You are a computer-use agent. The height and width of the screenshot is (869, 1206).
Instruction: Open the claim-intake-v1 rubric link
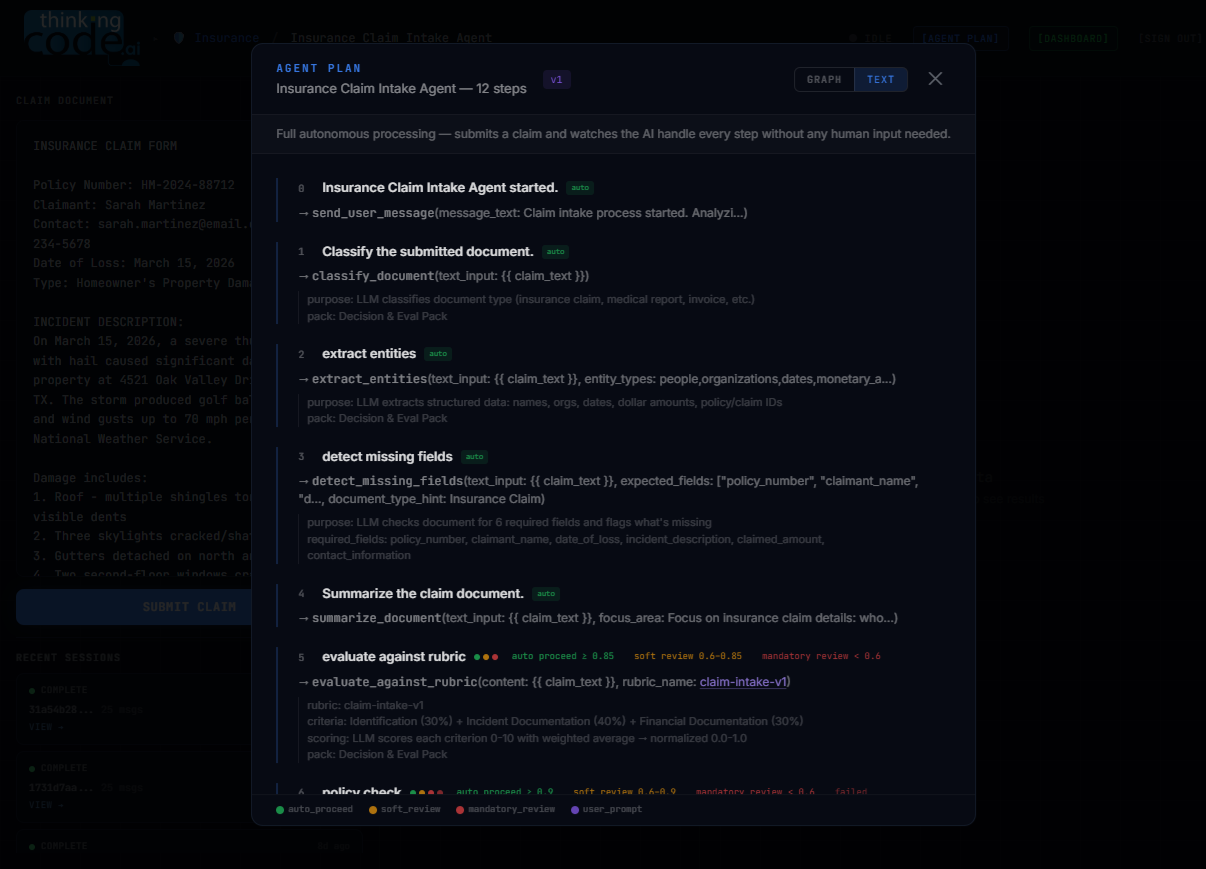pos(743,682)
